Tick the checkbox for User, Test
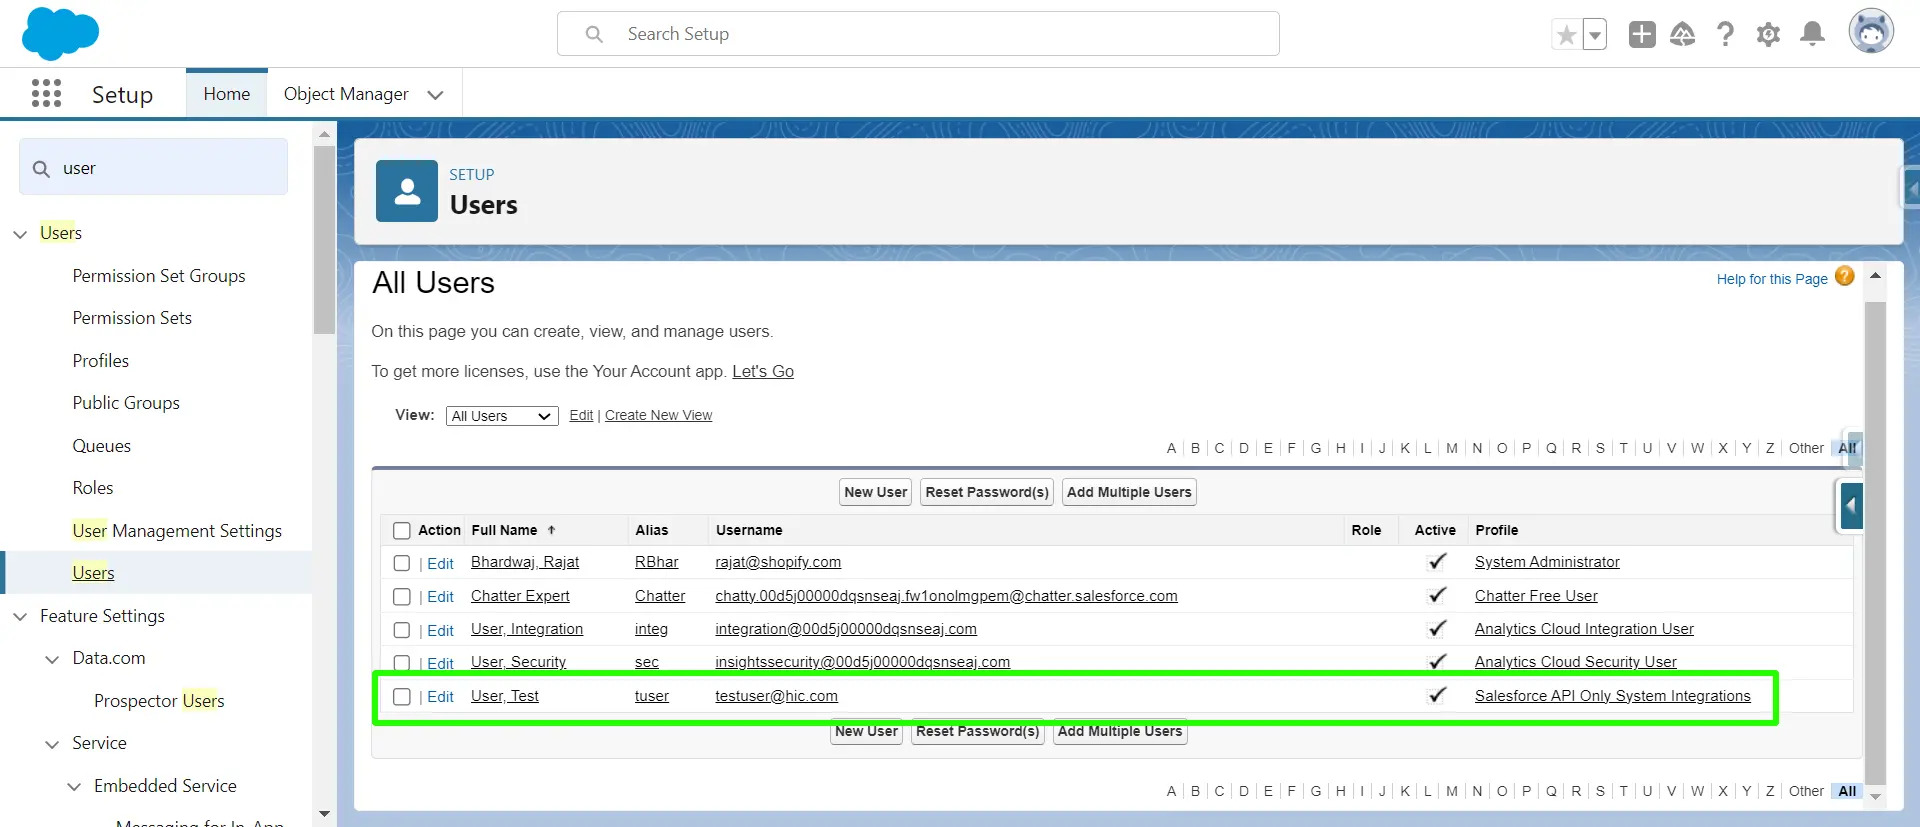The width and height of the screenshot is (1920, 827). tap(402, 697)
